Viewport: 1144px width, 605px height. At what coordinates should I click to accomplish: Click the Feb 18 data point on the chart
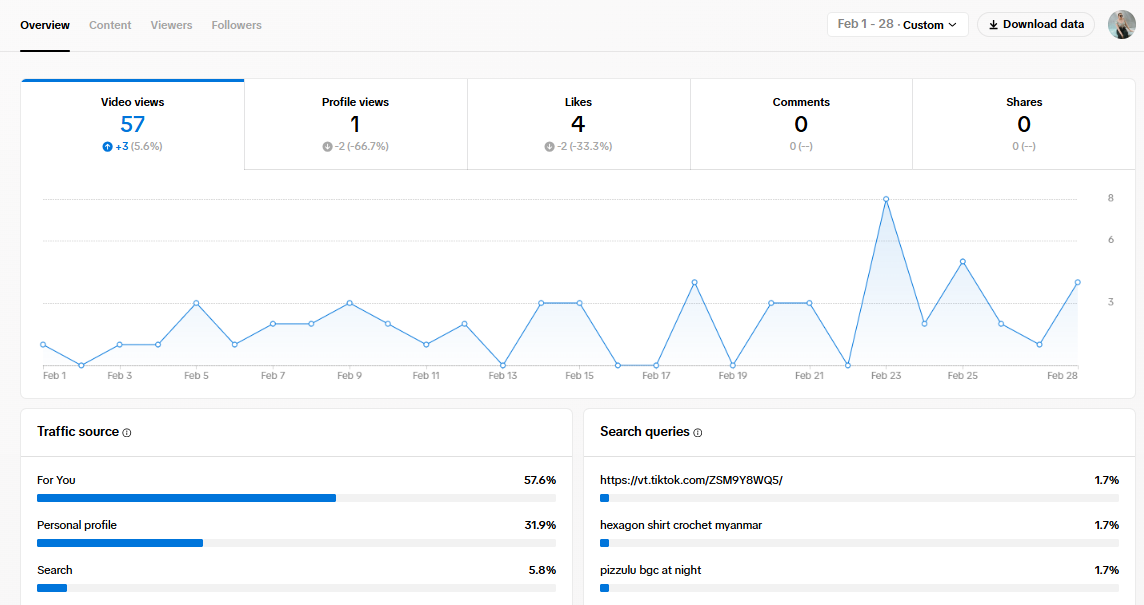click(x=695, y=282)
